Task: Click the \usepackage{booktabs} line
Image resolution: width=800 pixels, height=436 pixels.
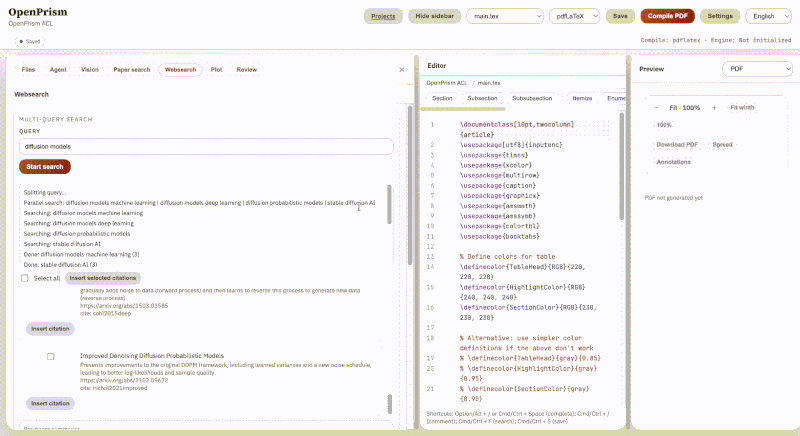Action: (x=499, y=237)
